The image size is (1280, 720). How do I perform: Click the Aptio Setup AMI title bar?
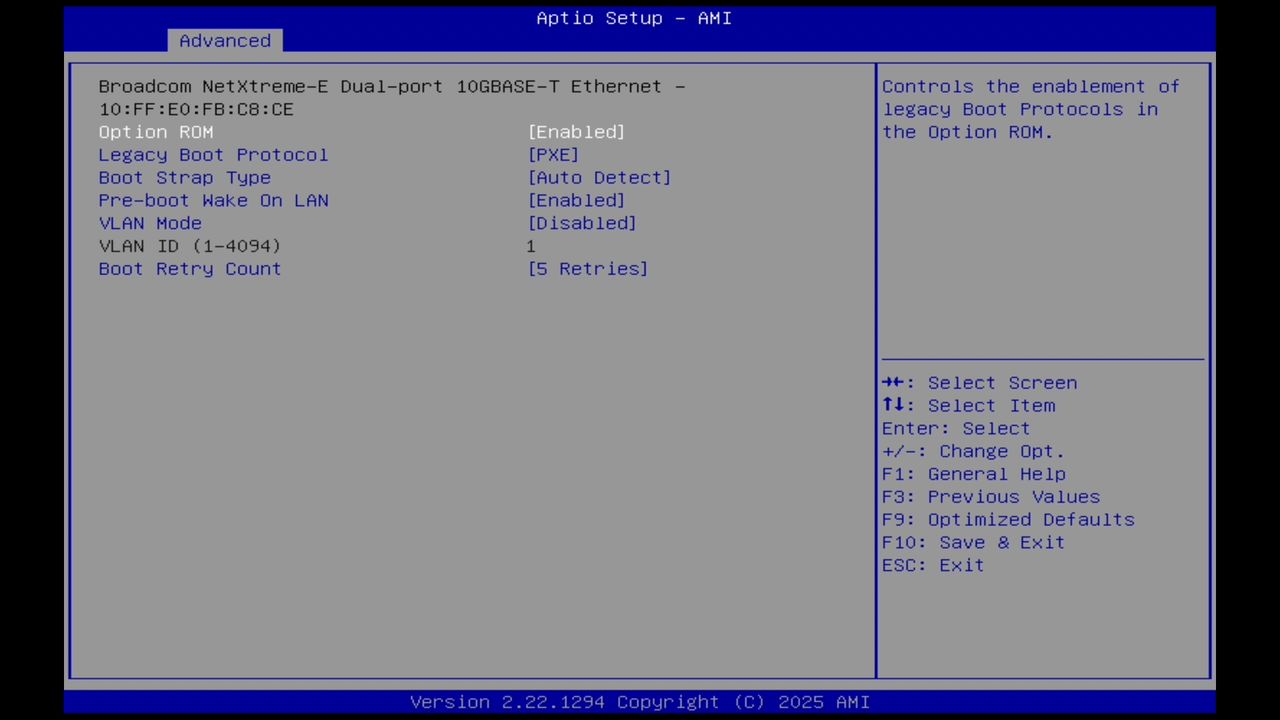pyautogui.click(x=634, y=18)
